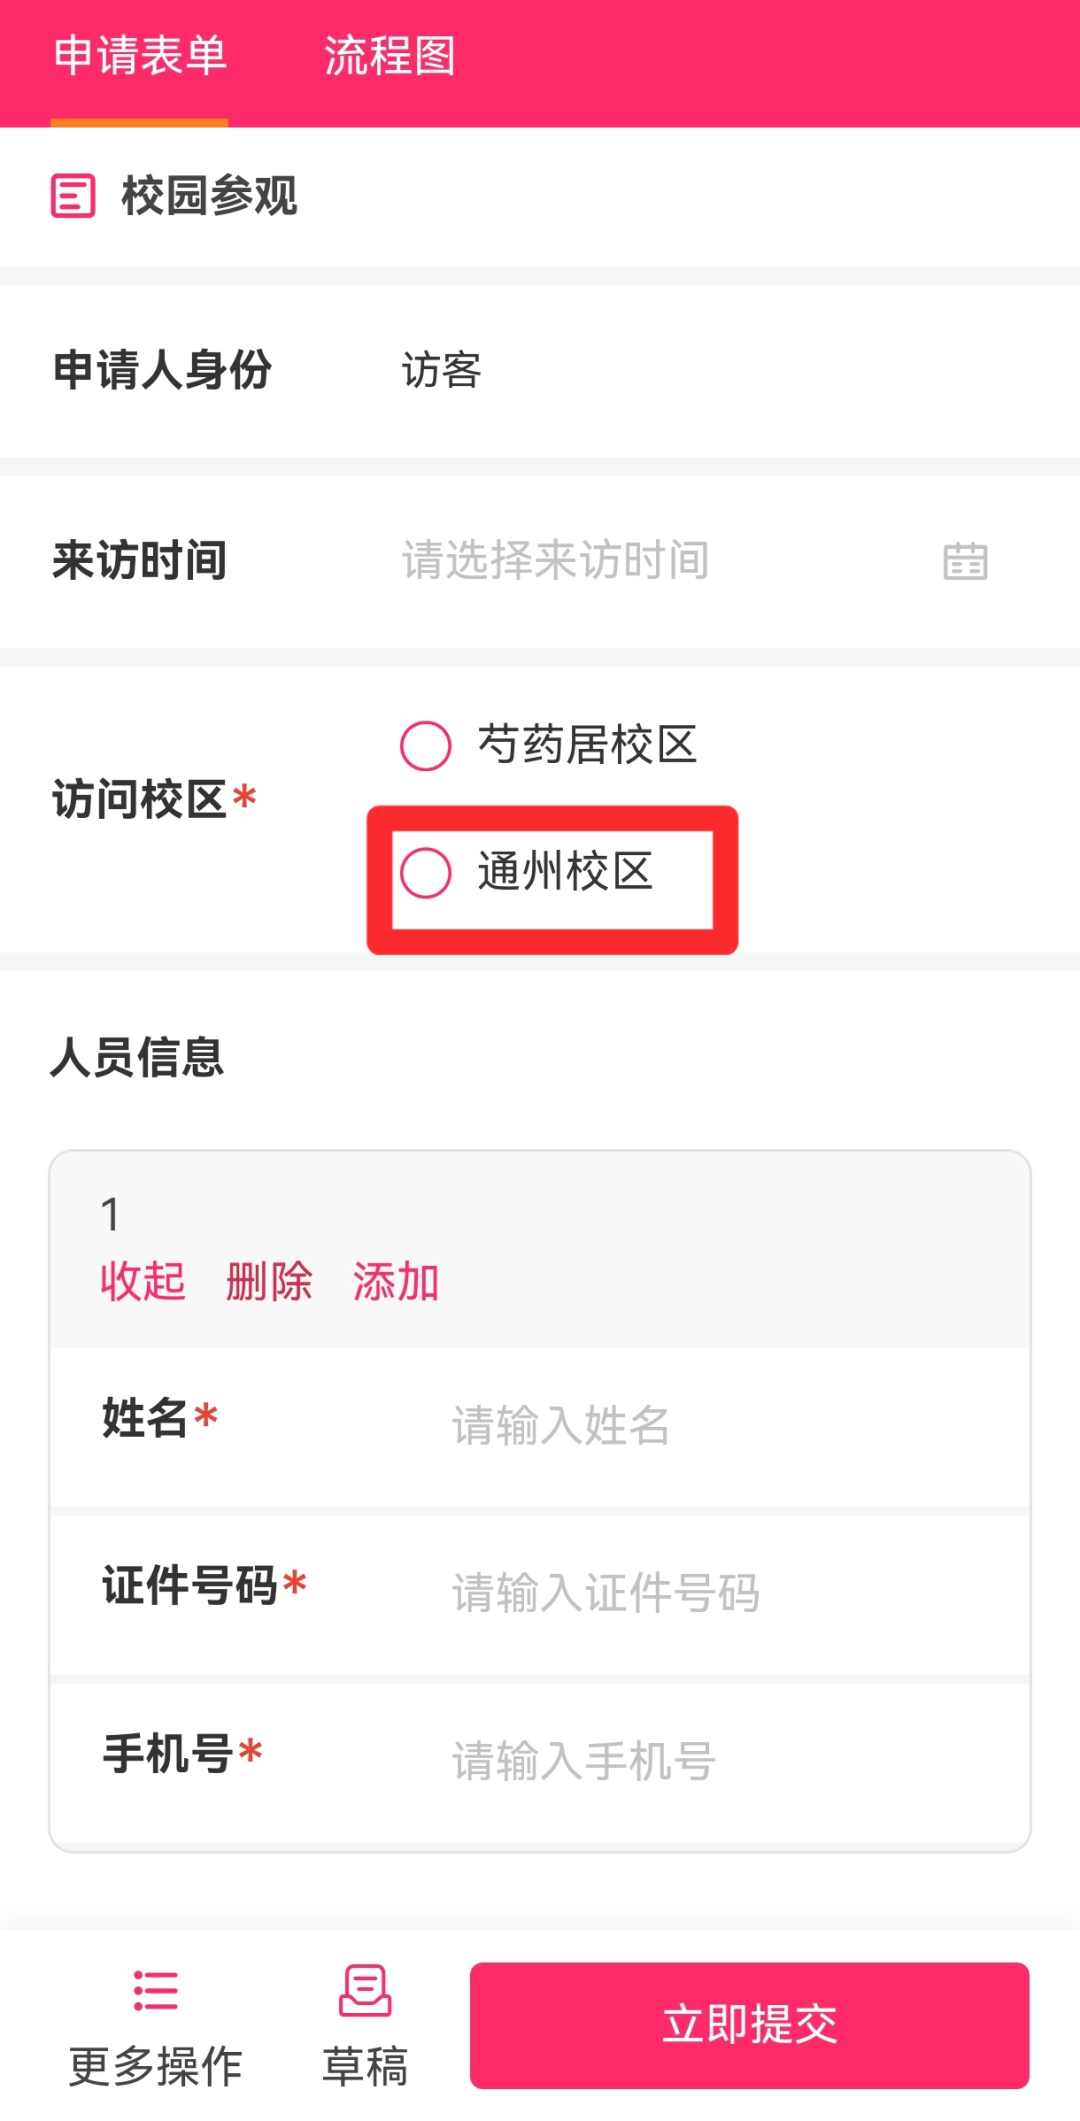Tap the 草稿 draft icon
The height and width of the screenshot is (2121, 1080).
point(365,1990)
